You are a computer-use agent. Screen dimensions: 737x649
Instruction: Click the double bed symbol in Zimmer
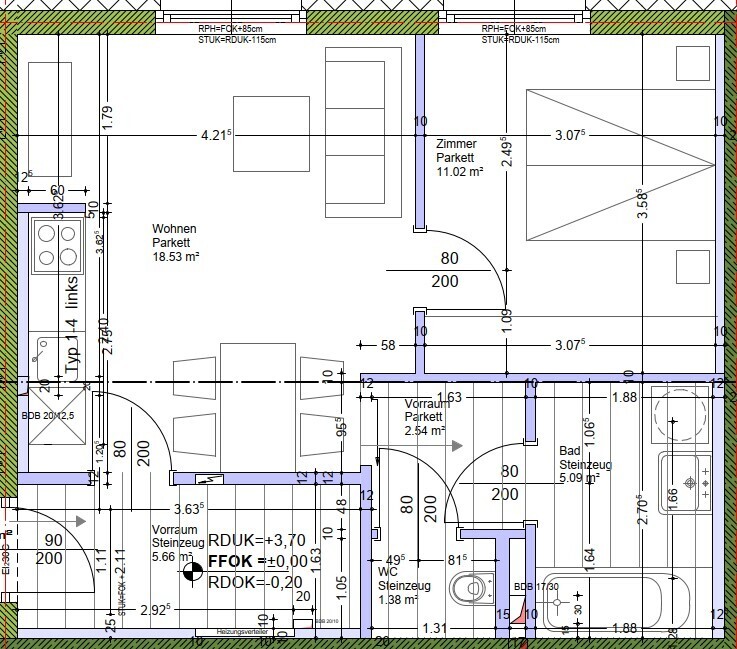coord(621,165)
